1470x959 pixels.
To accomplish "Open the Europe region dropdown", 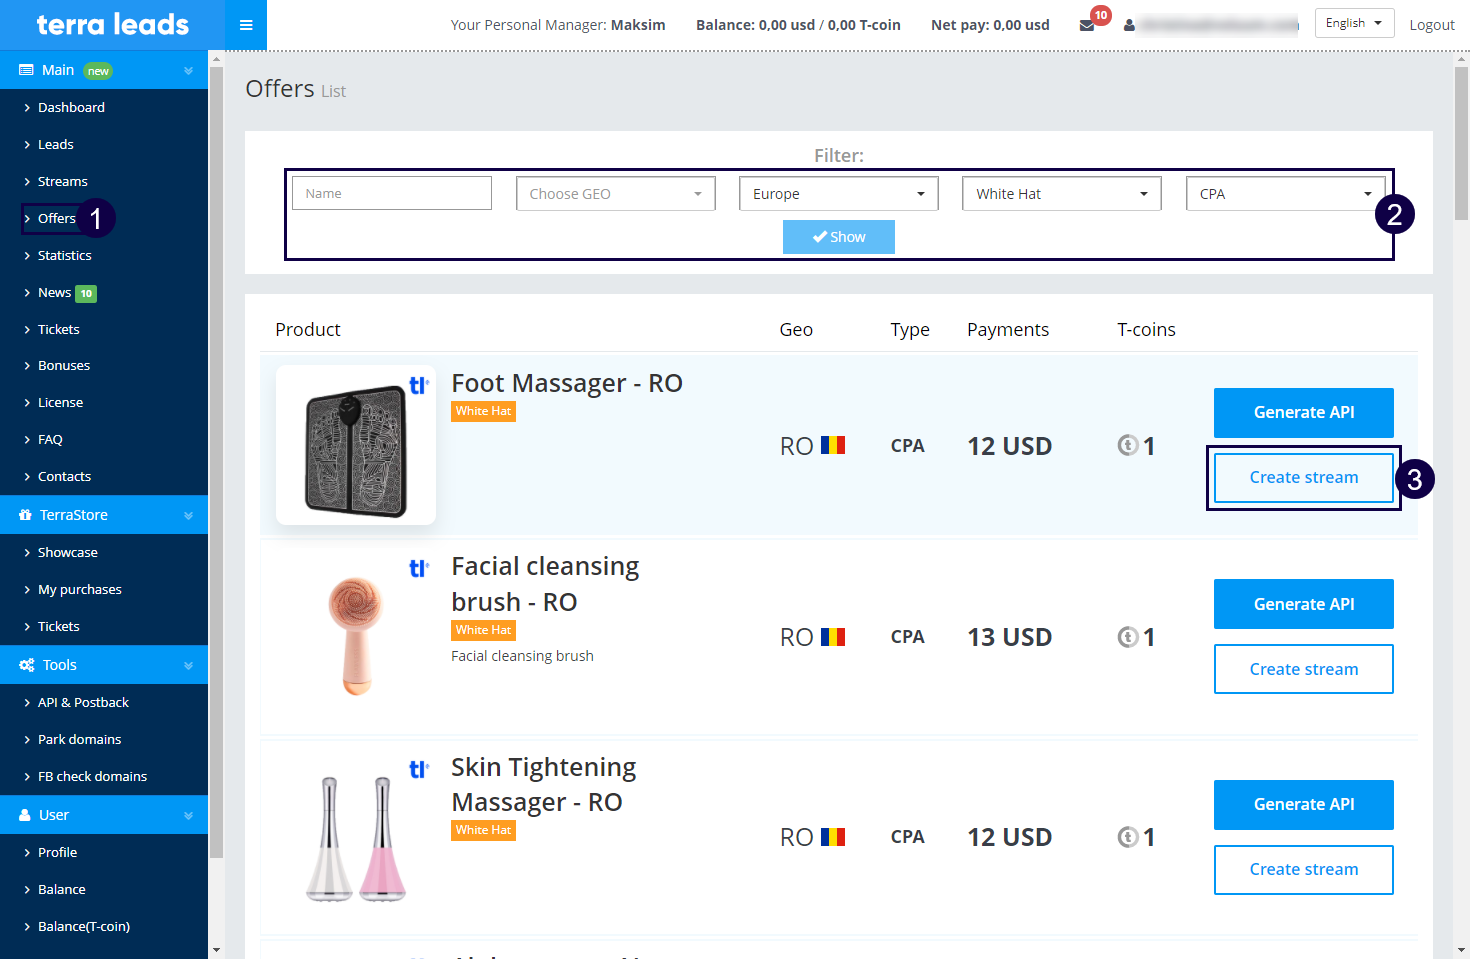I will 838,194.
